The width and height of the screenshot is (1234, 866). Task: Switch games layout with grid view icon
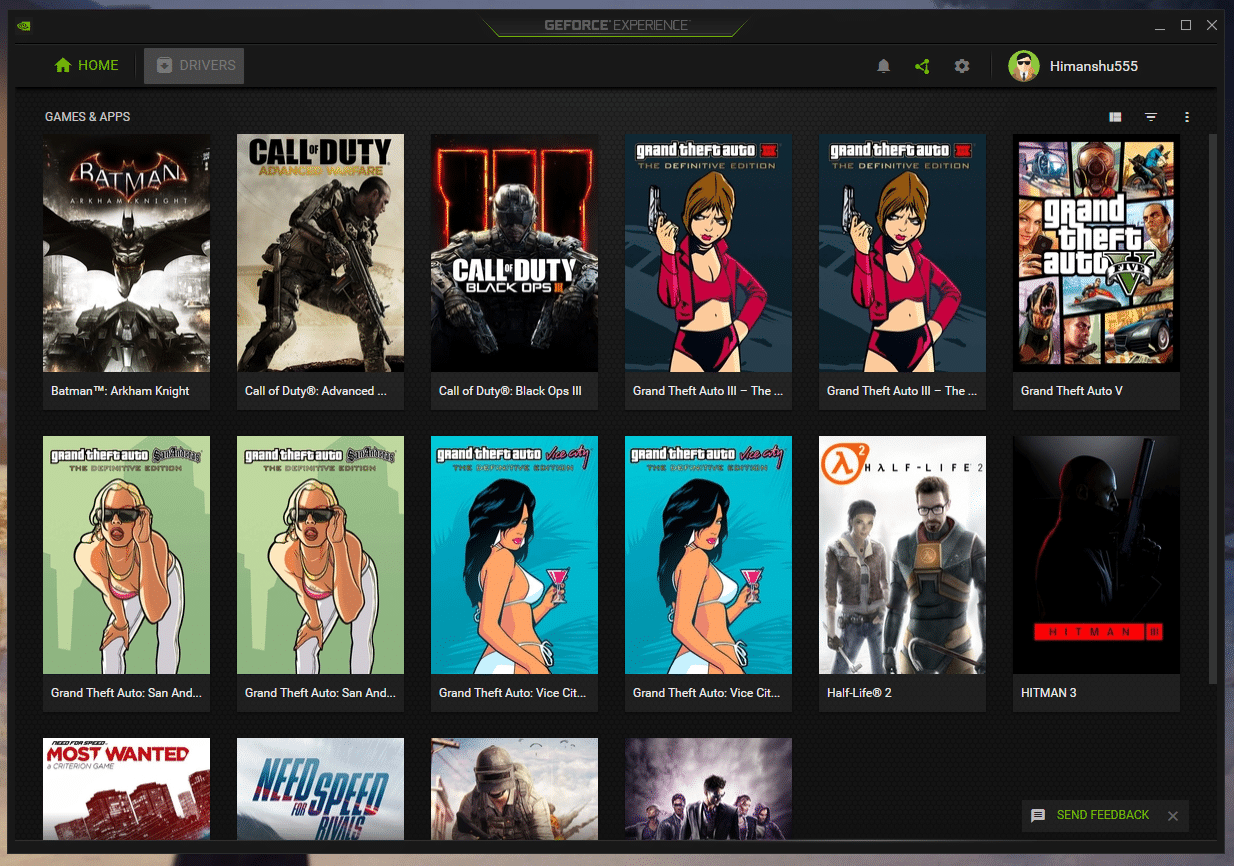click(1115, 117)
